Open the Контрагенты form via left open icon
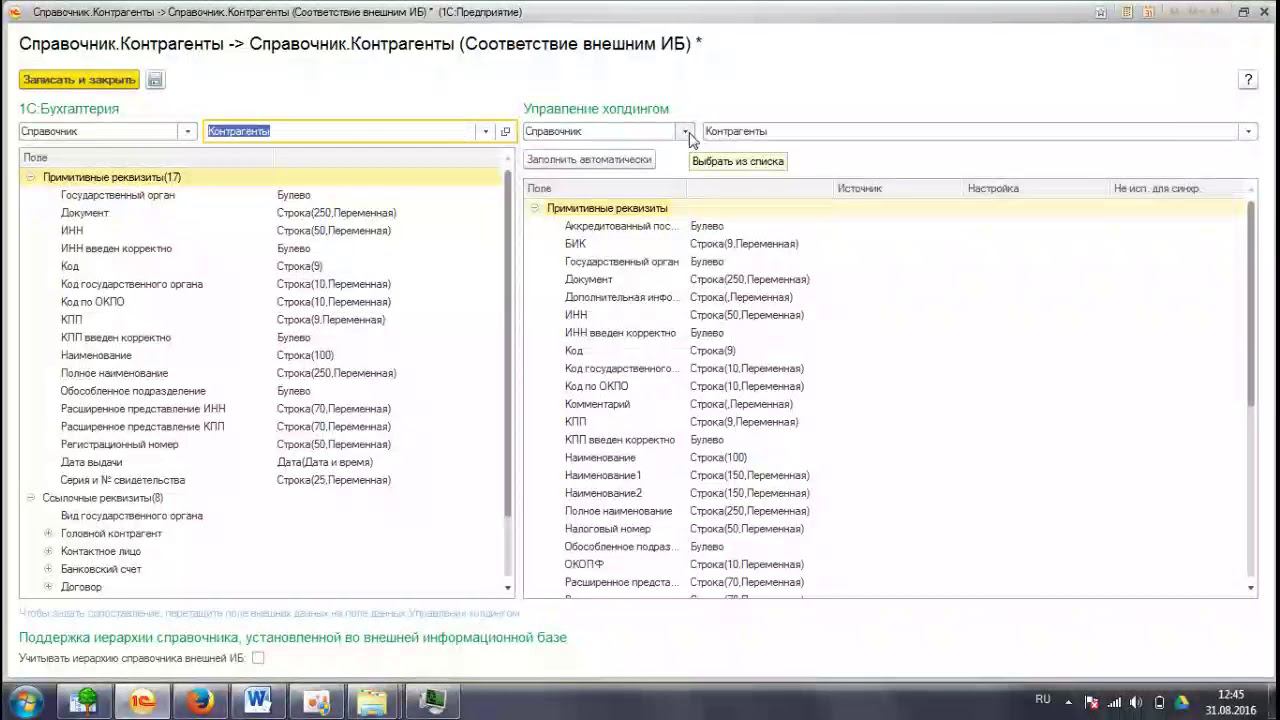This screenshot has height=720, width=1280. [x=505, y=131]
